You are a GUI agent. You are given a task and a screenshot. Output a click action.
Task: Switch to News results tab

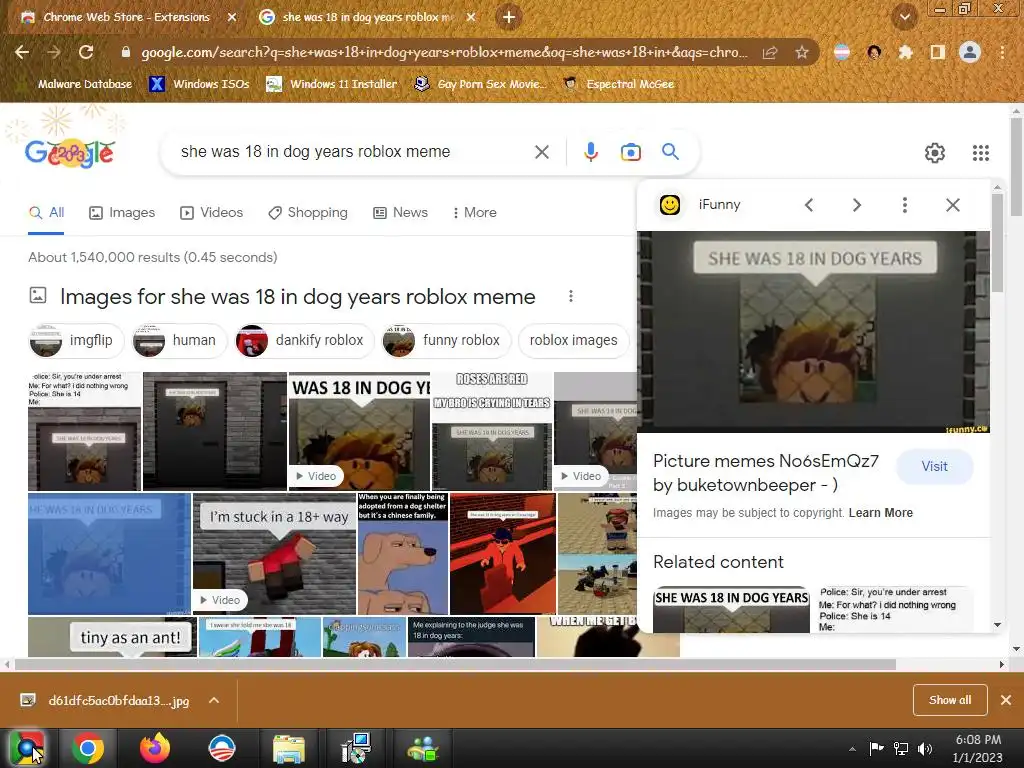click(400, 213)
